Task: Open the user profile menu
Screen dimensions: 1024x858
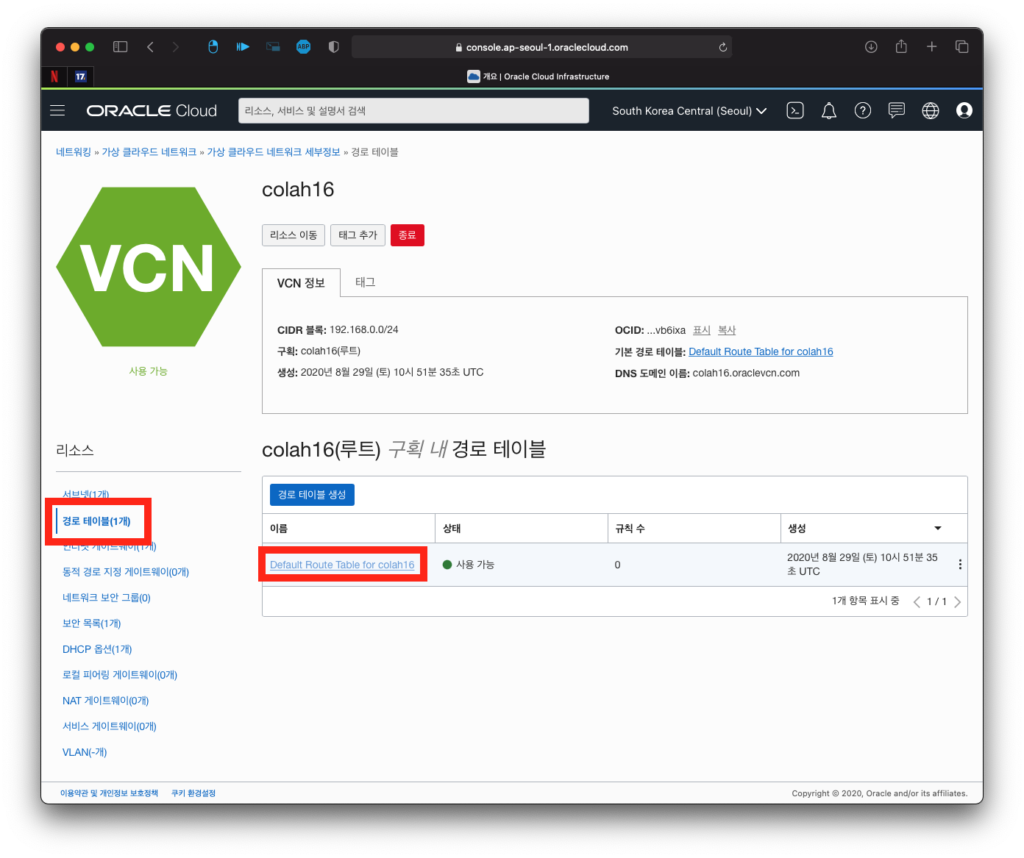Action: 964,111
